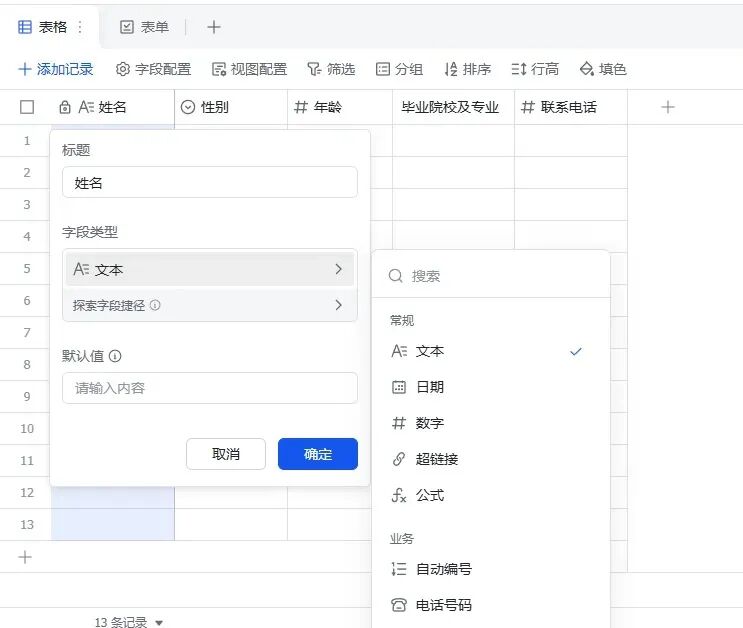This screenshot has width=743, height=628.
Task: Select the 毕业院校及专业 column header
Action: click(453, 107)
